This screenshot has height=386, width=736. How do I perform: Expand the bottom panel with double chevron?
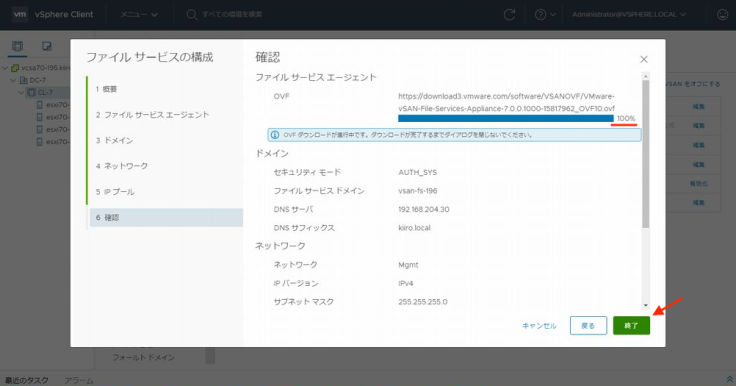729,379
